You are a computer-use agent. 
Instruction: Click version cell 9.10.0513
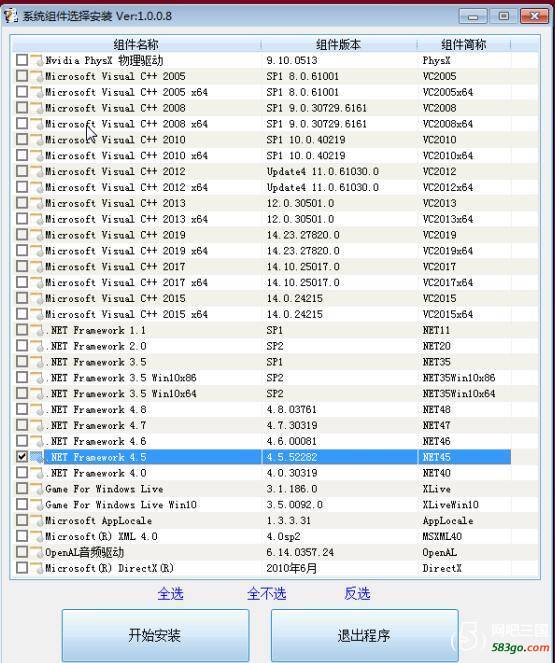(x=291, y=60)
